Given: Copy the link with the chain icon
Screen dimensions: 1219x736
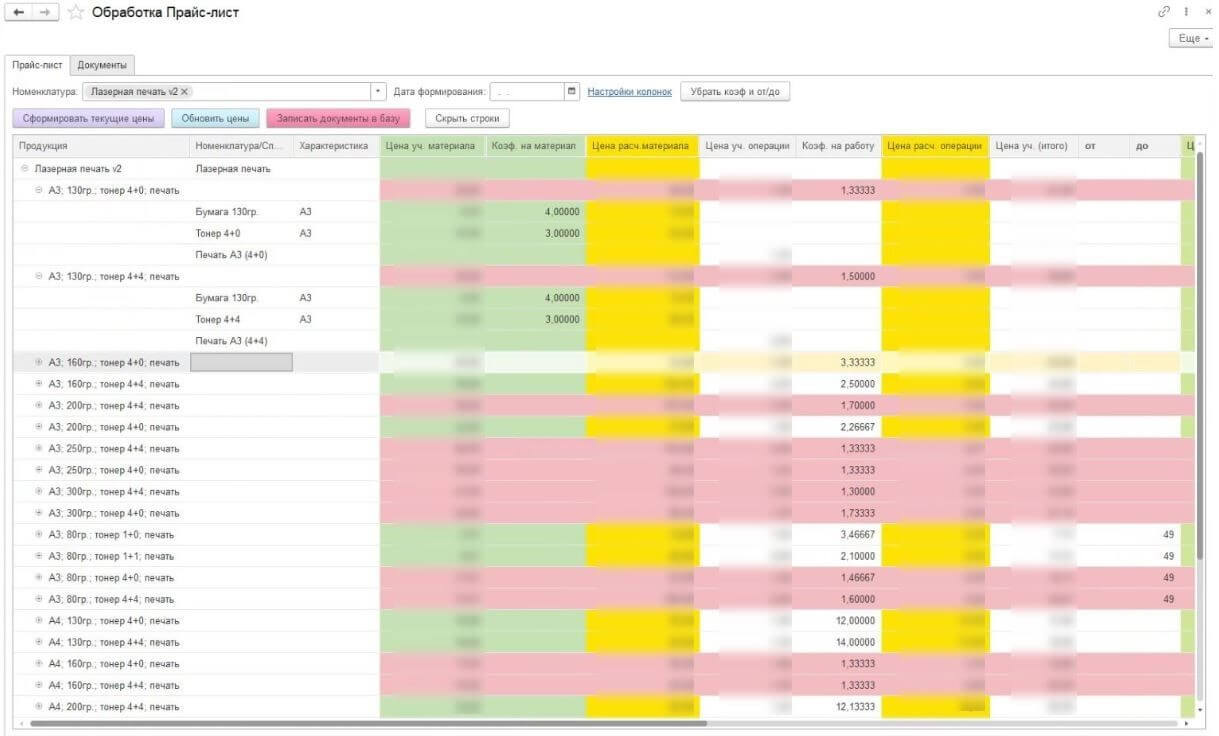Looking at the screenshot, I should (x=1163, y=12).
